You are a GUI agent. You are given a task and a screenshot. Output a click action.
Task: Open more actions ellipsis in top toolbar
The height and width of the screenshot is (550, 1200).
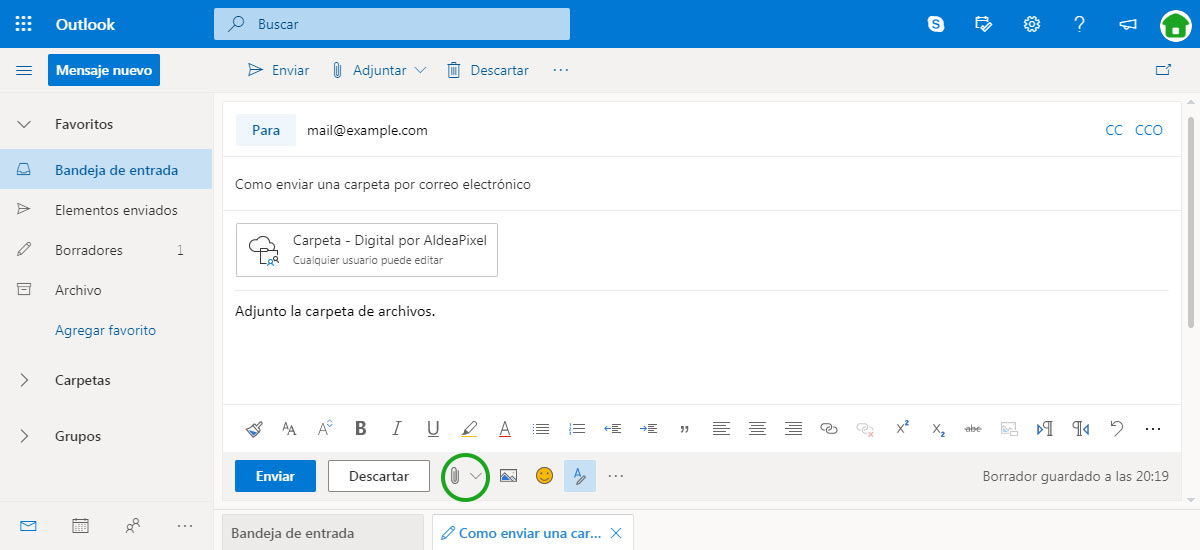pyautogui.click(x=560, y=70)
